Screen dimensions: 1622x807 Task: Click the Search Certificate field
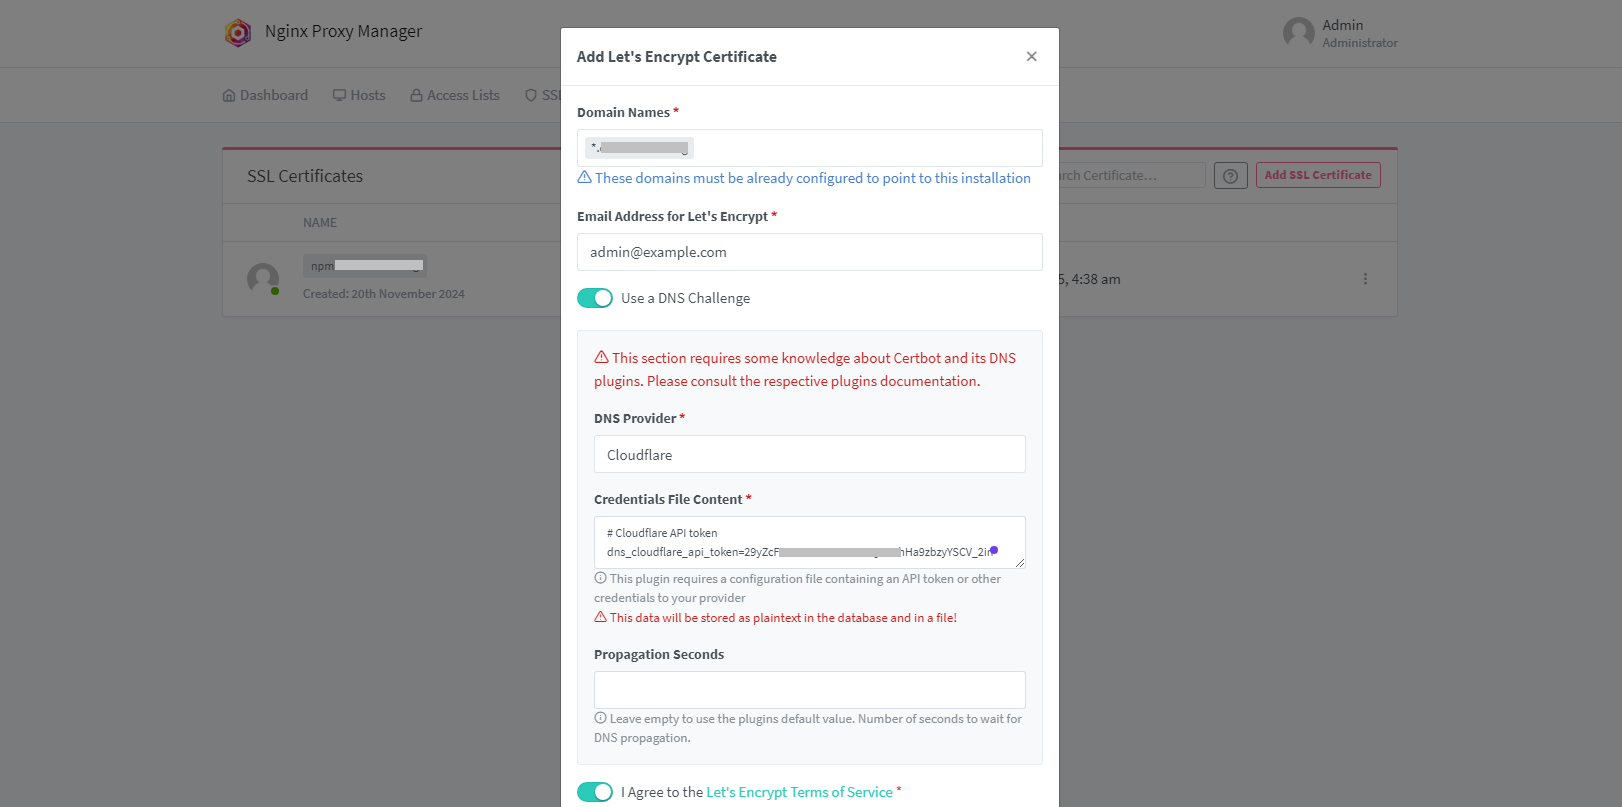point(1130,175)
